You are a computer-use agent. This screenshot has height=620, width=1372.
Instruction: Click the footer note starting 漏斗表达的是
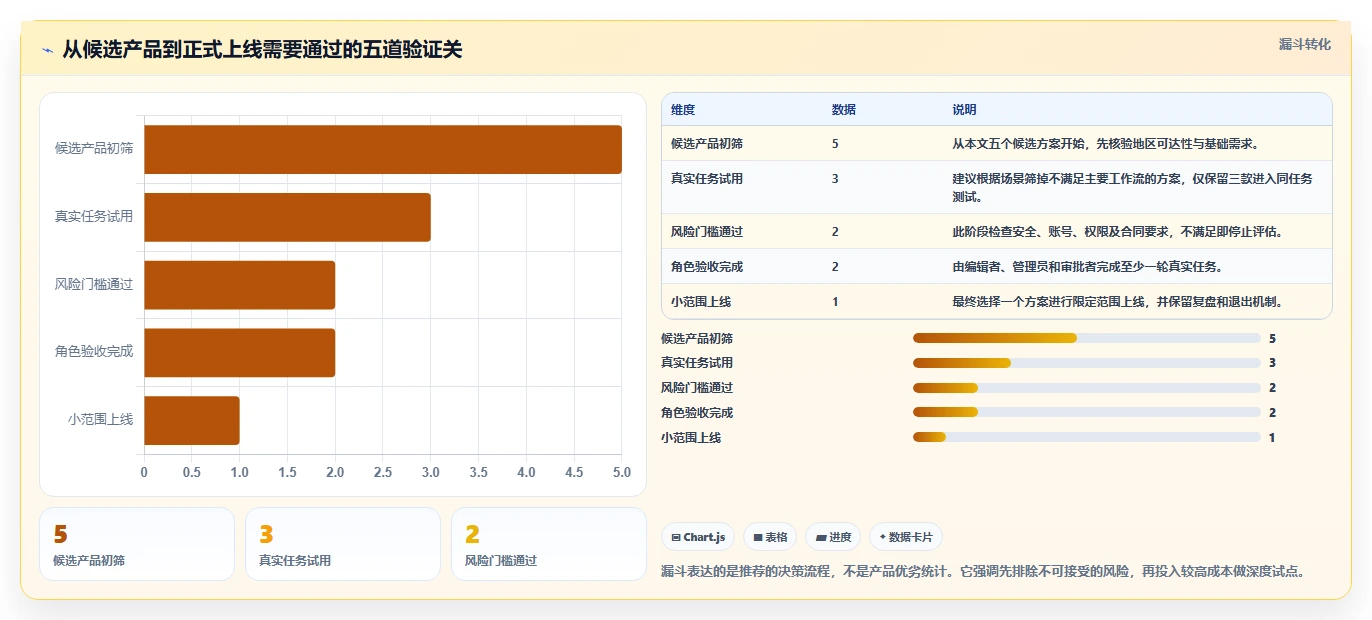(984, 572)
